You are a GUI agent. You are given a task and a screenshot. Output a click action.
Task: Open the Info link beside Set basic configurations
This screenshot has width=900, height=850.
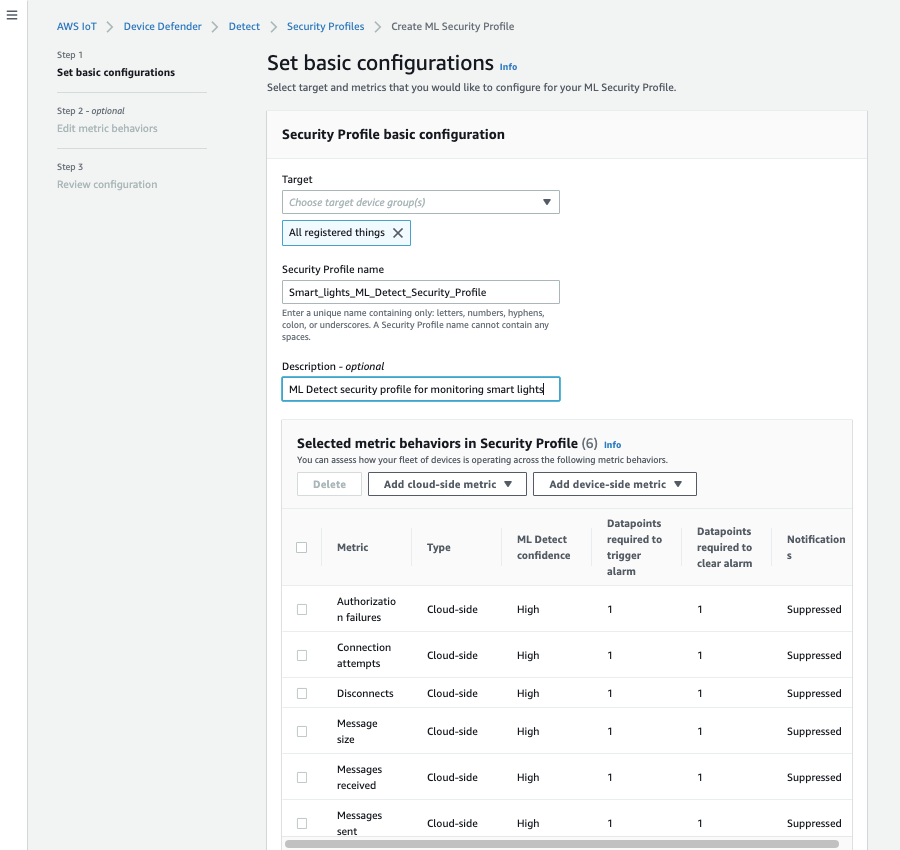coord(508,66)
